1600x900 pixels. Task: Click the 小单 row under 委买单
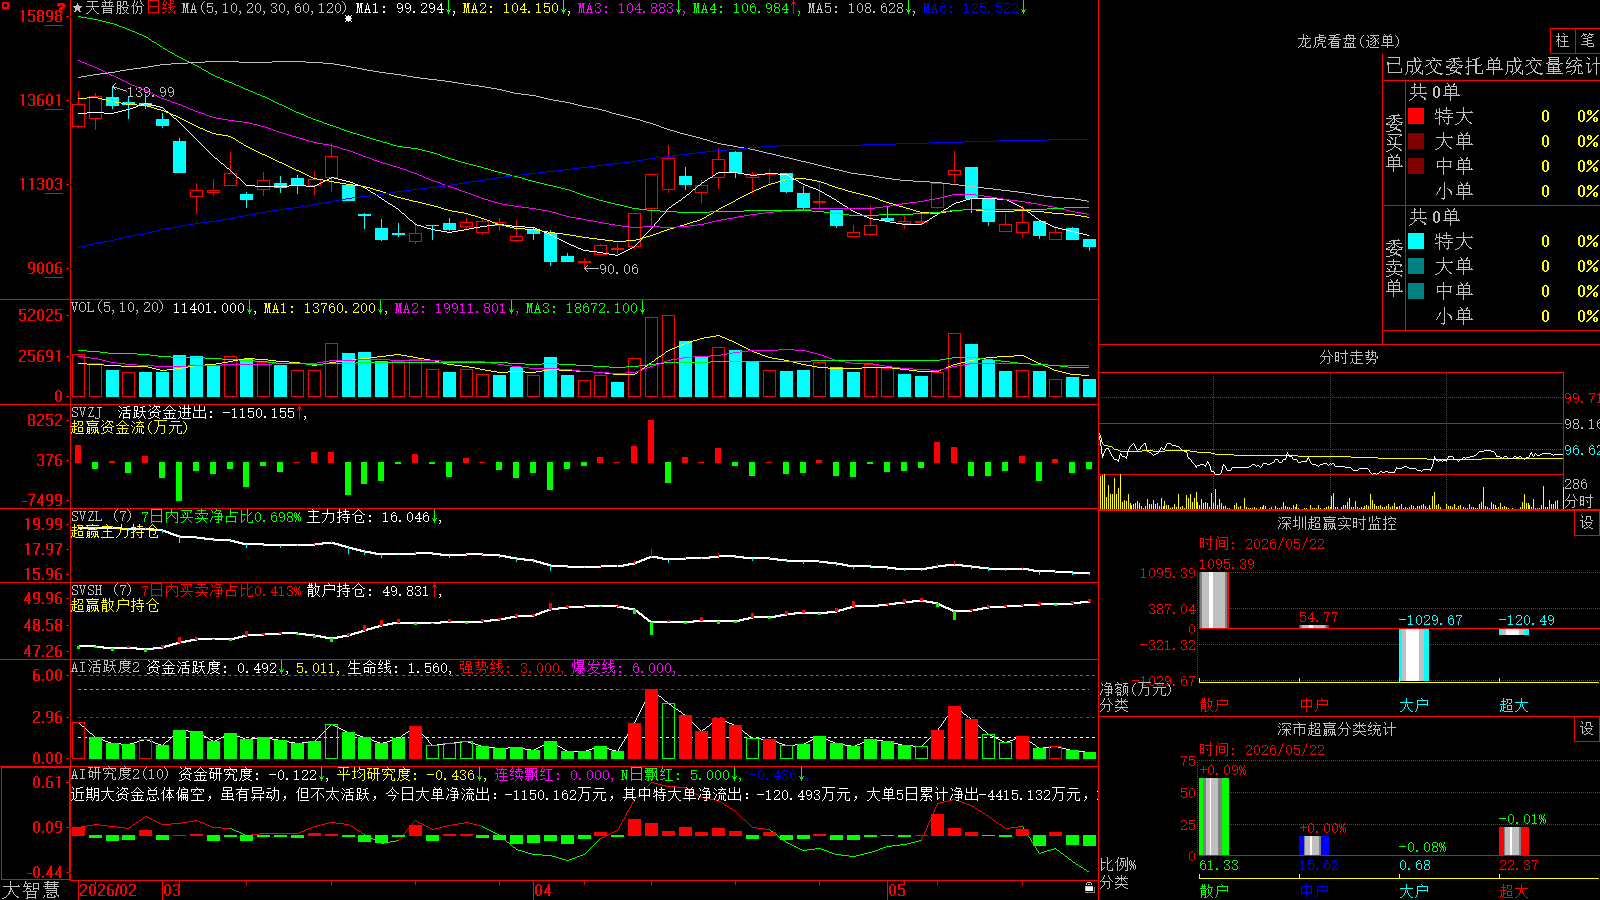1503,191
